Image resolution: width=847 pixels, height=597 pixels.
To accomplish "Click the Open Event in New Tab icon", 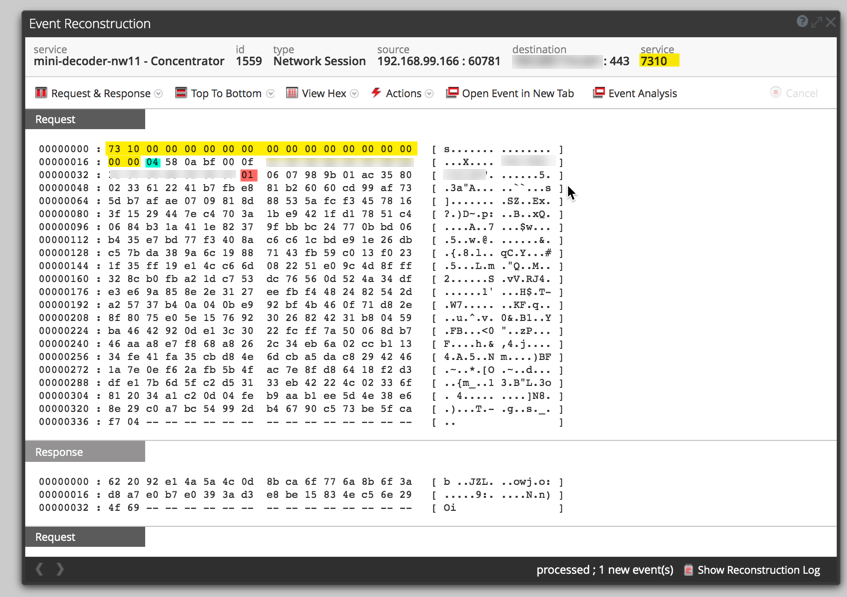I will coord(452,93).
